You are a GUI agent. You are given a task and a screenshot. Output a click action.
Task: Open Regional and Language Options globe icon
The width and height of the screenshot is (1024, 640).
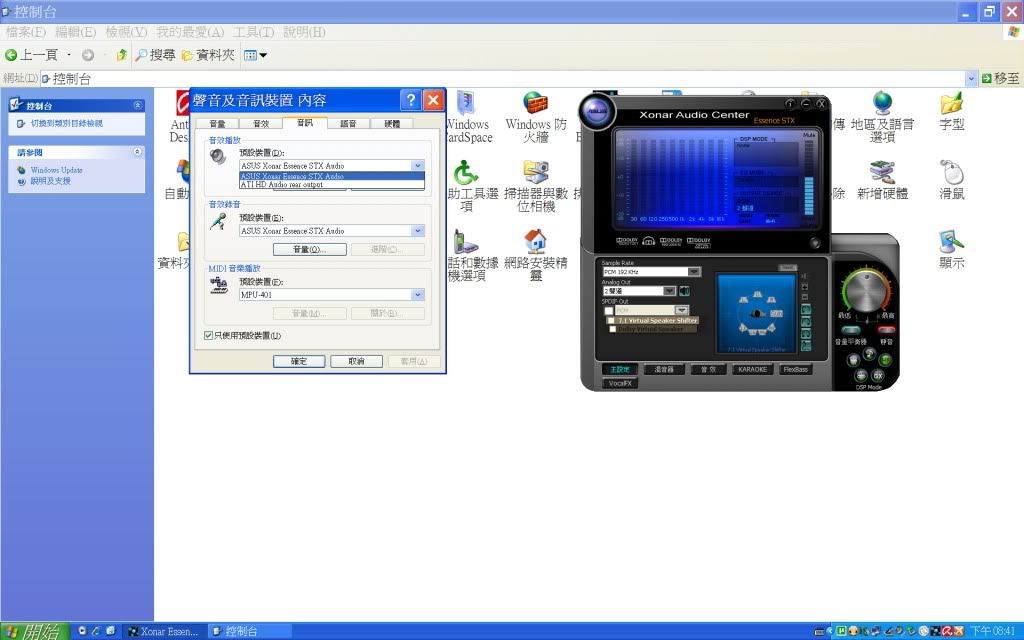[882, 103]
